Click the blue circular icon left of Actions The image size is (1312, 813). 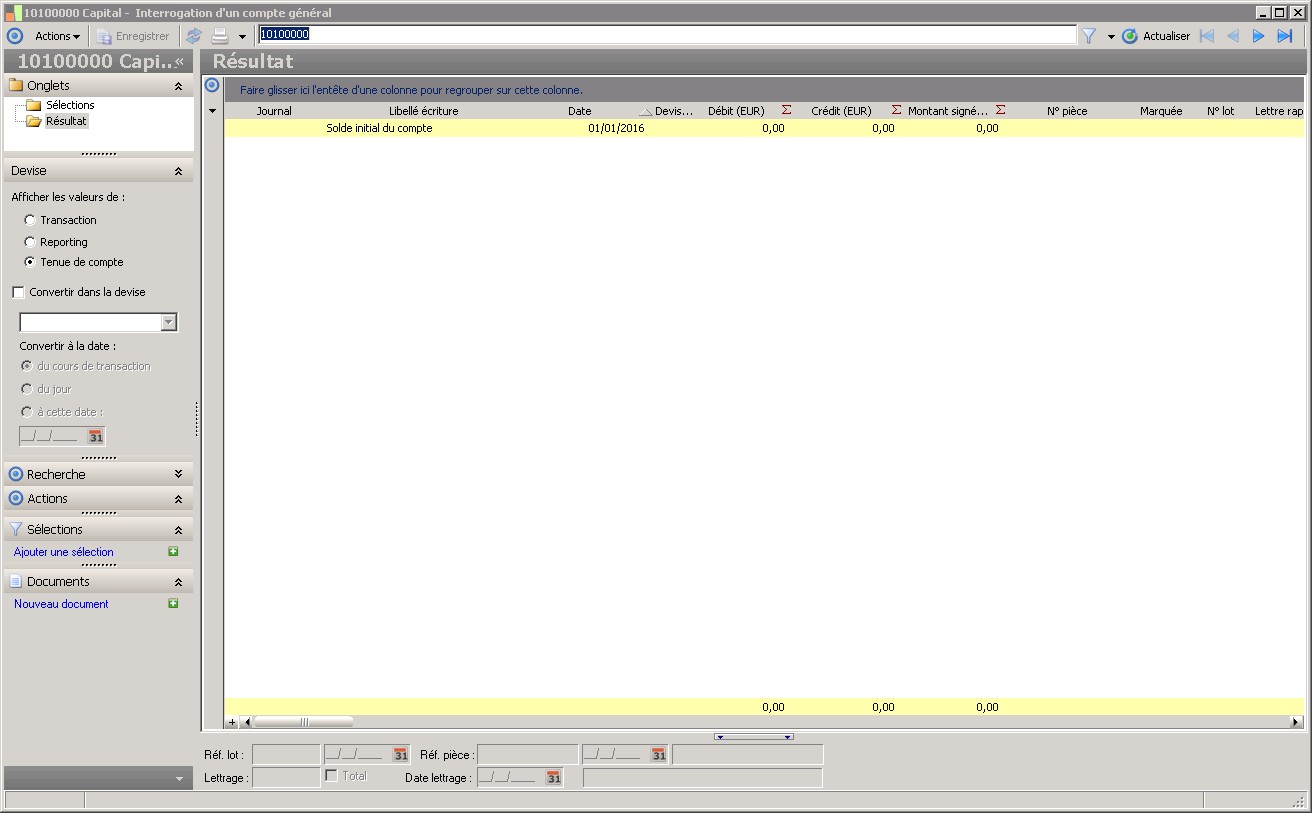[14, 36]
